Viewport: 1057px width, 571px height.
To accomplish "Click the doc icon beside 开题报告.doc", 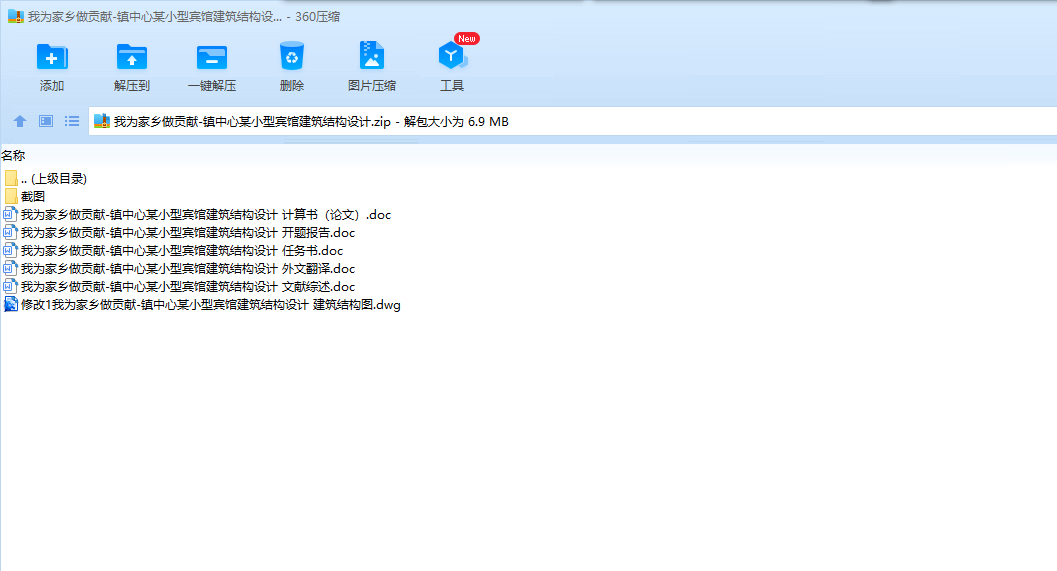I will coord(11,233).
